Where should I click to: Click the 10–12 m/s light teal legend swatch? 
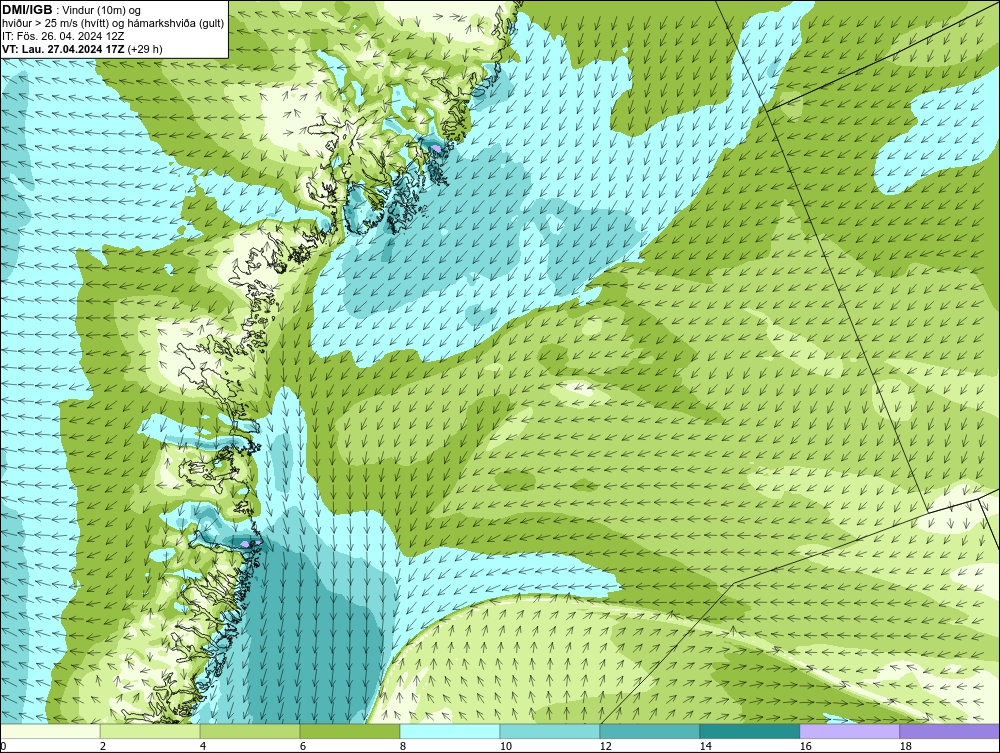coord(550,731)
